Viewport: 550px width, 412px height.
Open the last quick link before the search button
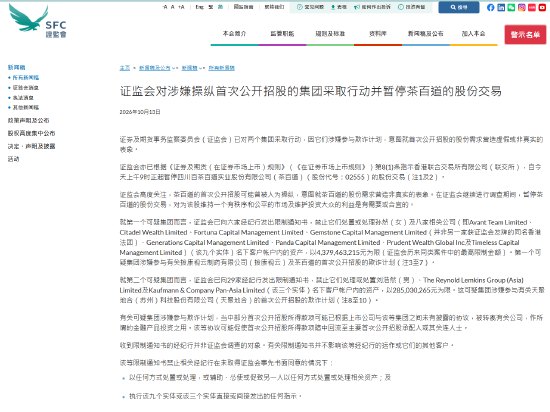tap(411, 7)
